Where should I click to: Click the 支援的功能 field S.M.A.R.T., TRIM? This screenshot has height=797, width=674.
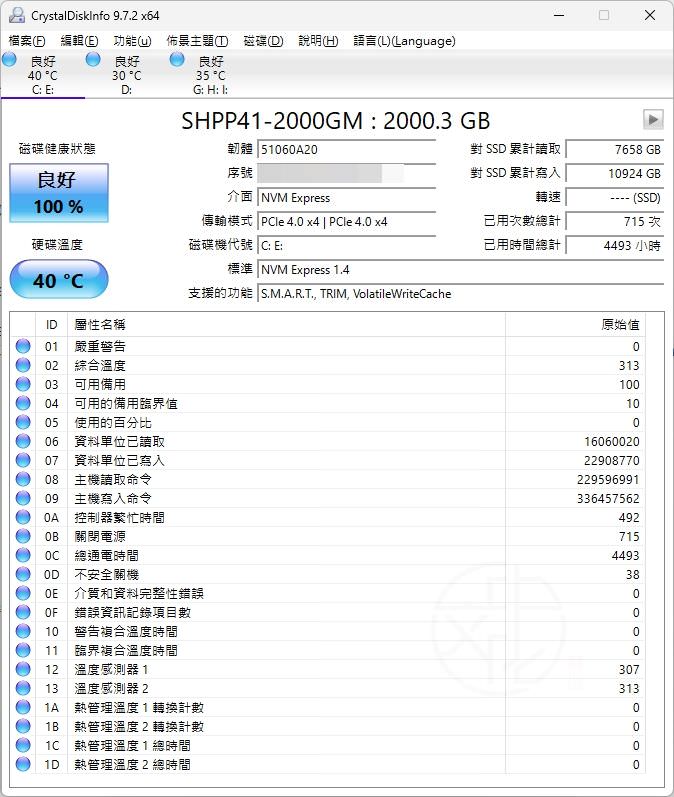pyautogui.click(x=461, y=294)
